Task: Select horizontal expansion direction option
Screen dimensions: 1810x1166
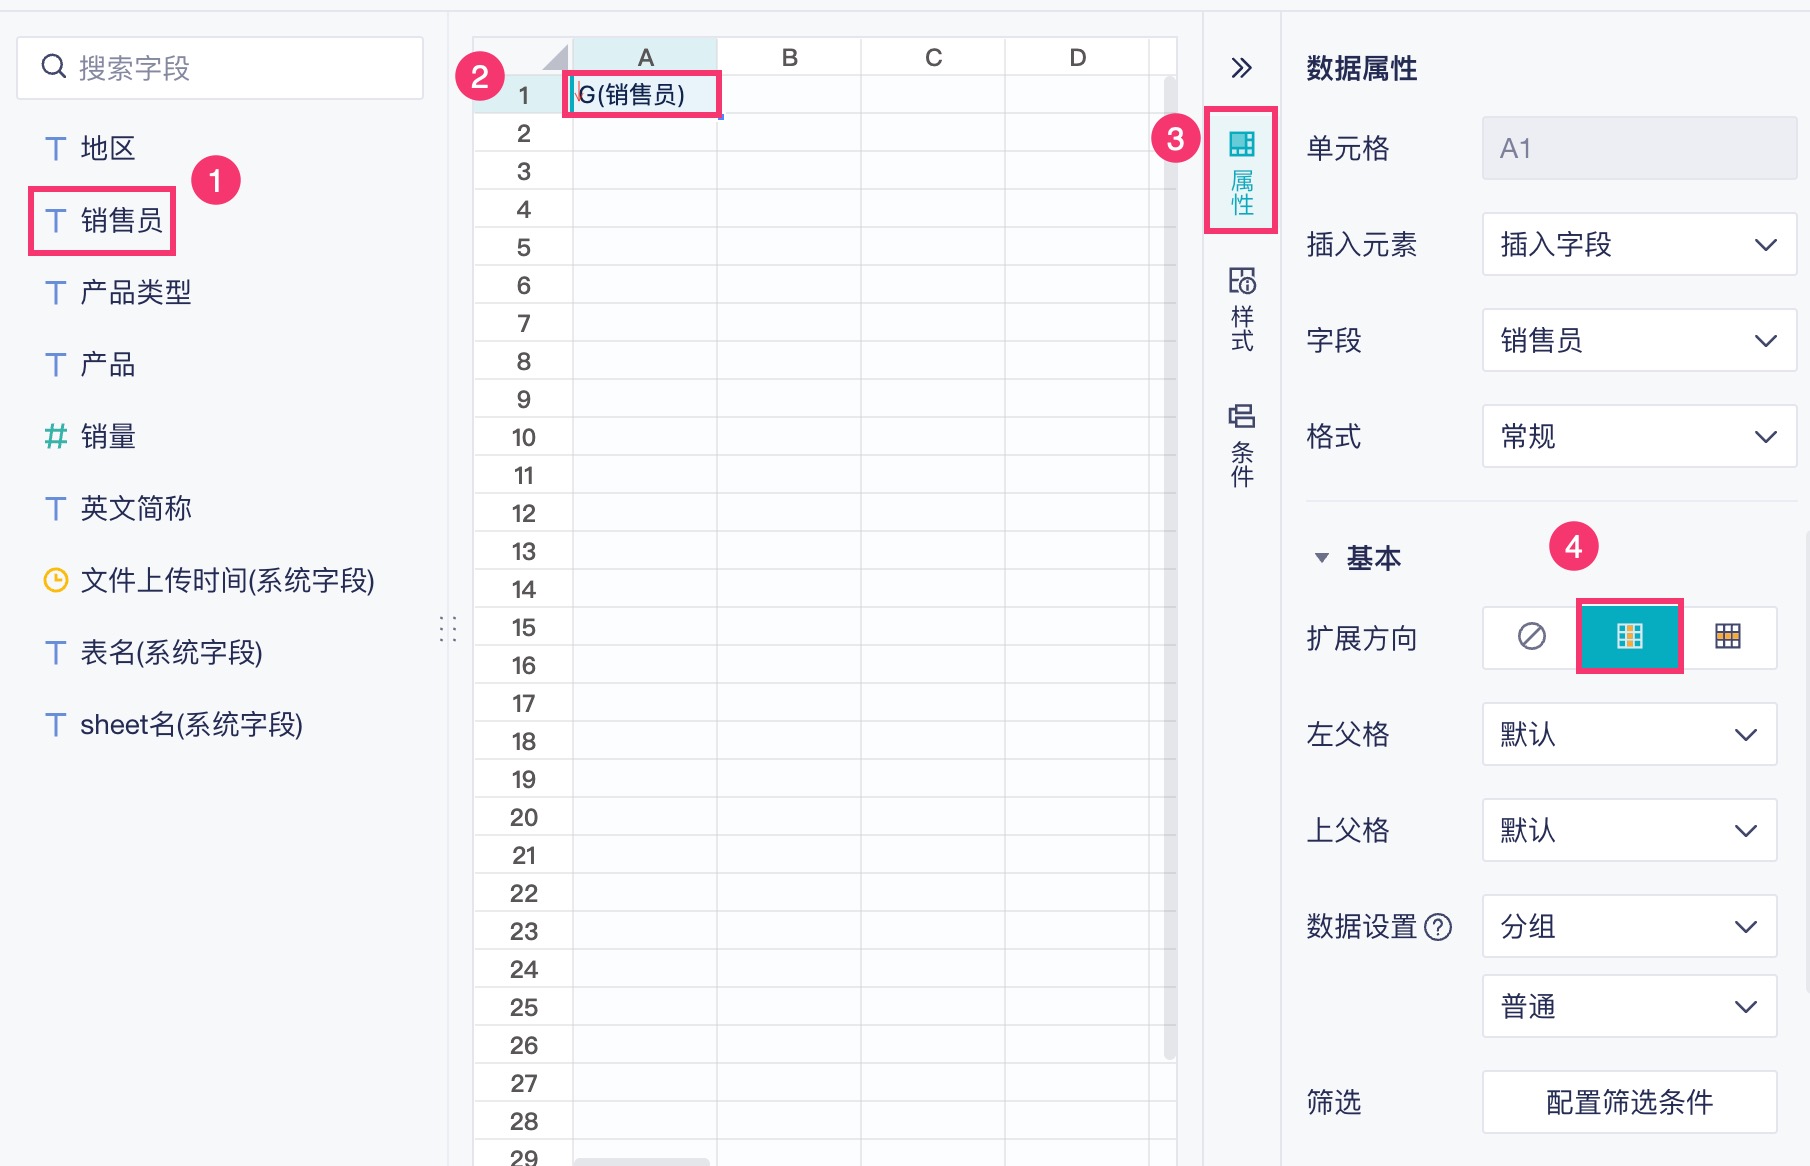Action: [x=1727, y=636]
